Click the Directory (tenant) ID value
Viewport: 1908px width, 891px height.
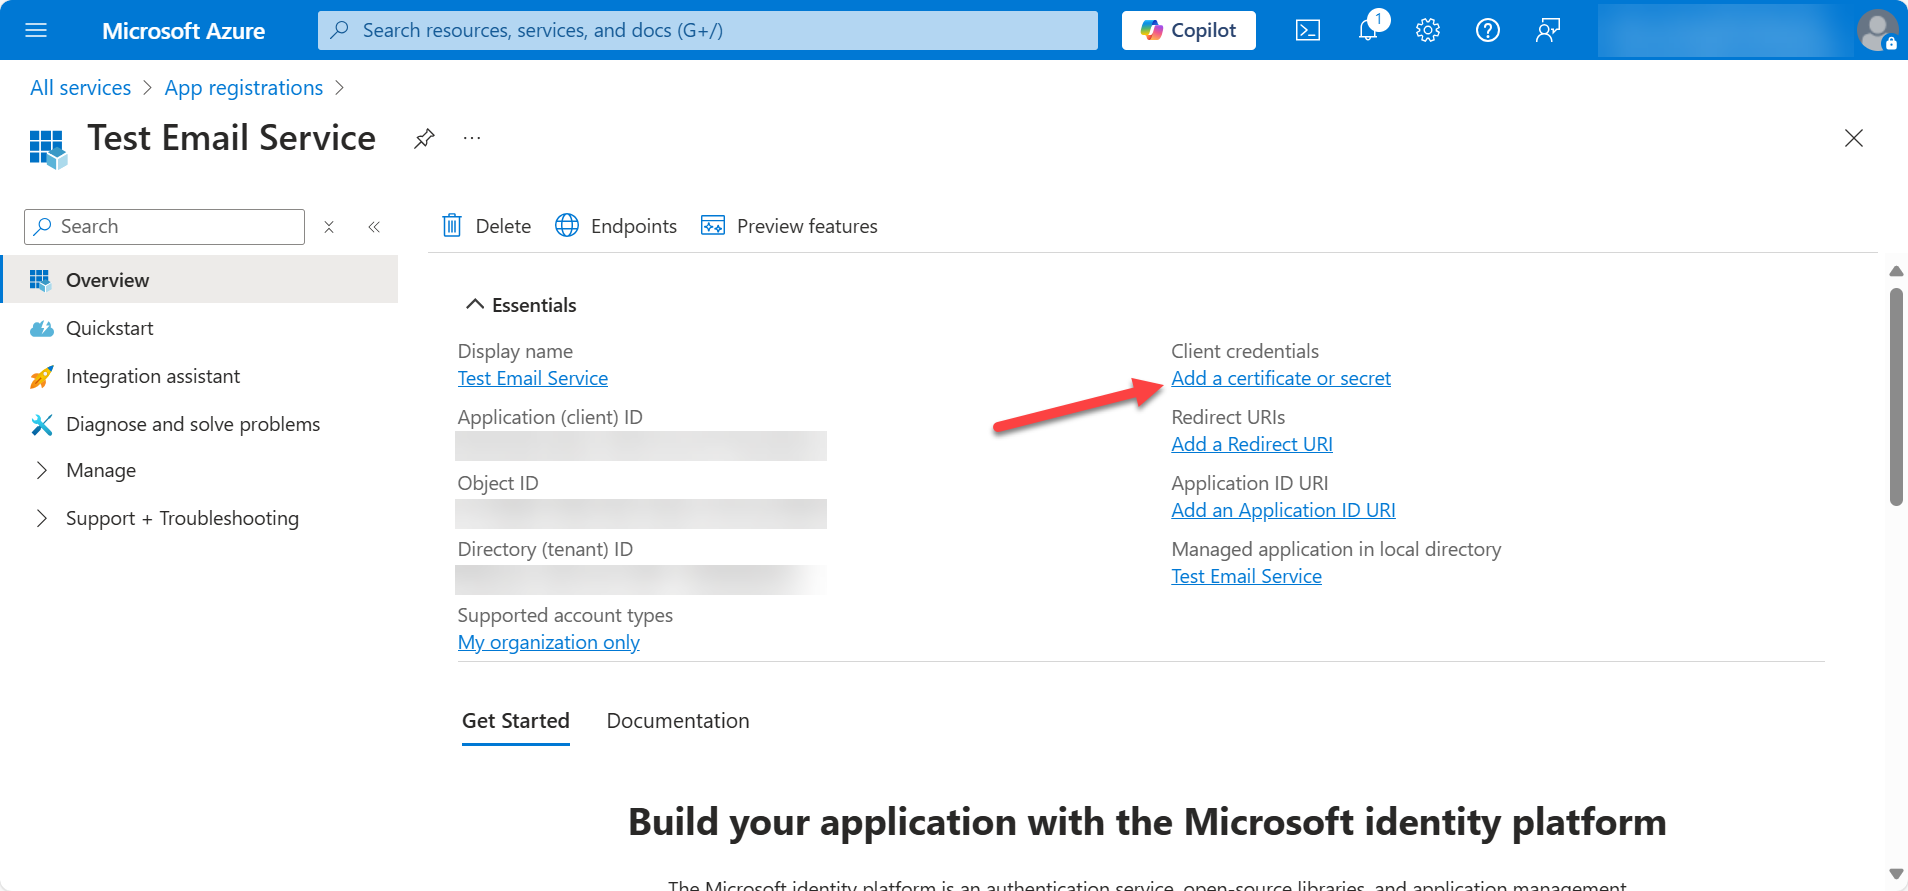(x=641, y=580)
